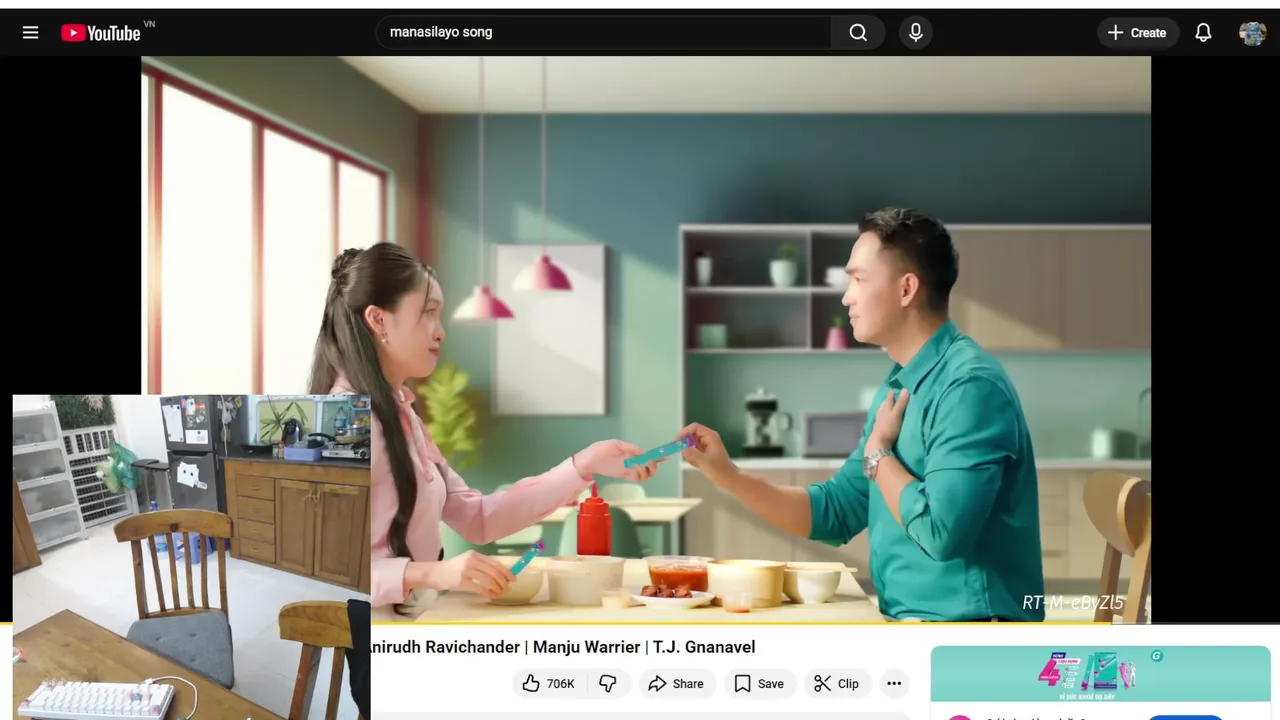Open the account avatar menu

(1252, 33)
